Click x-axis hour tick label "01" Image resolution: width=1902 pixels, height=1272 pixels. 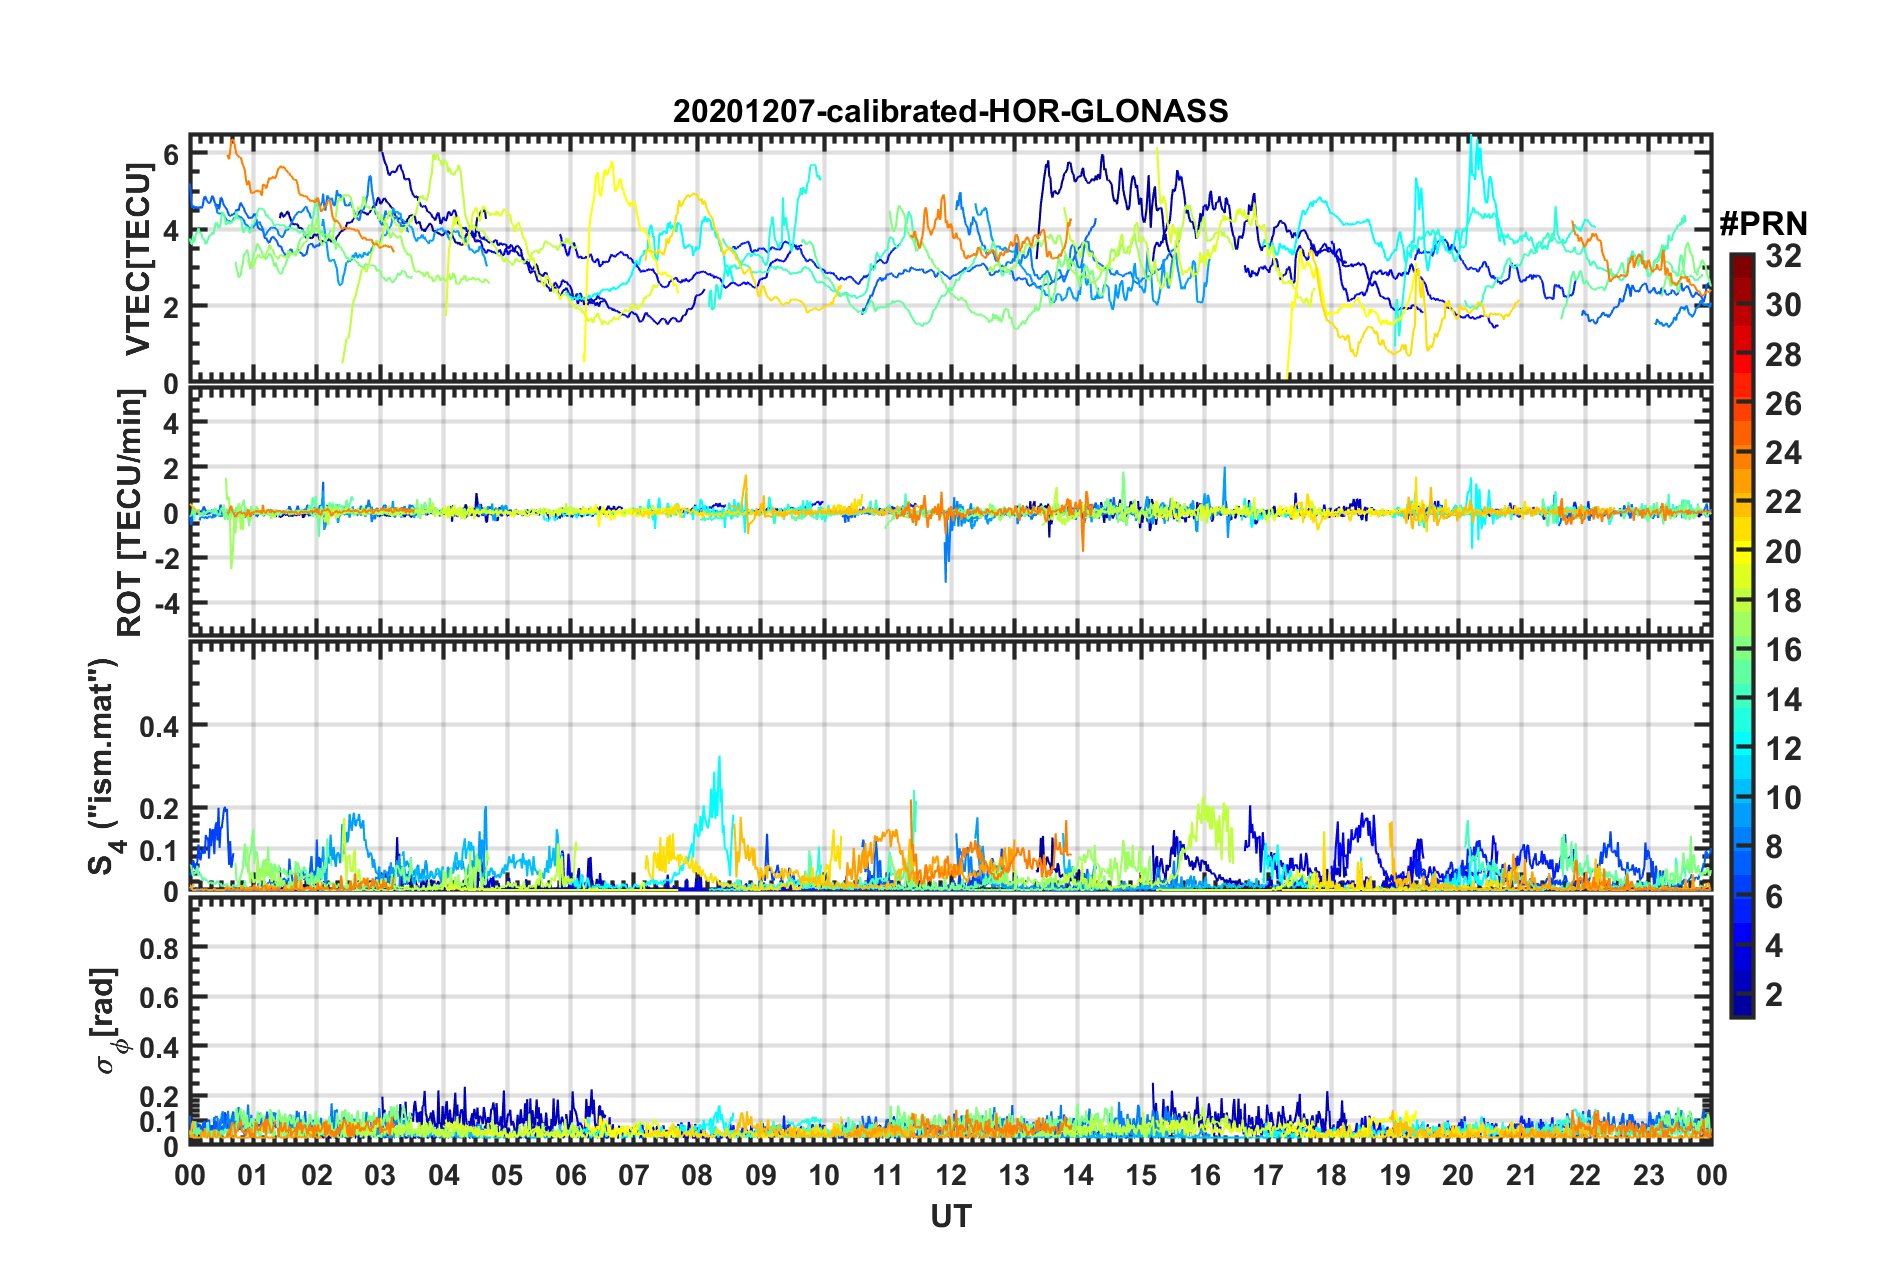coord(253,1175)
